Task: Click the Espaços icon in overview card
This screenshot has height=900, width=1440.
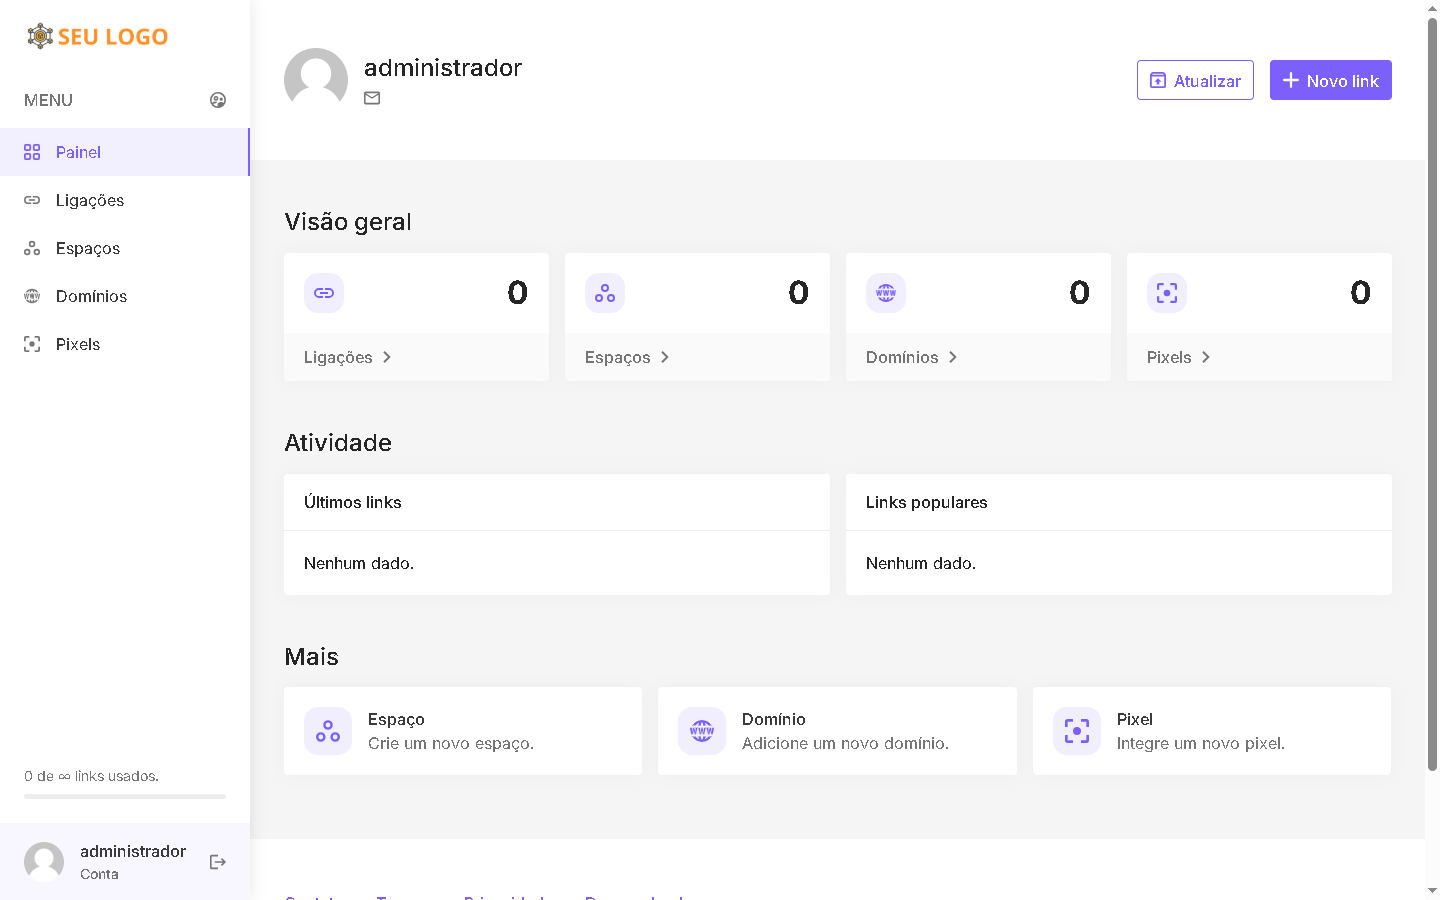Action: tap(605, 293)
